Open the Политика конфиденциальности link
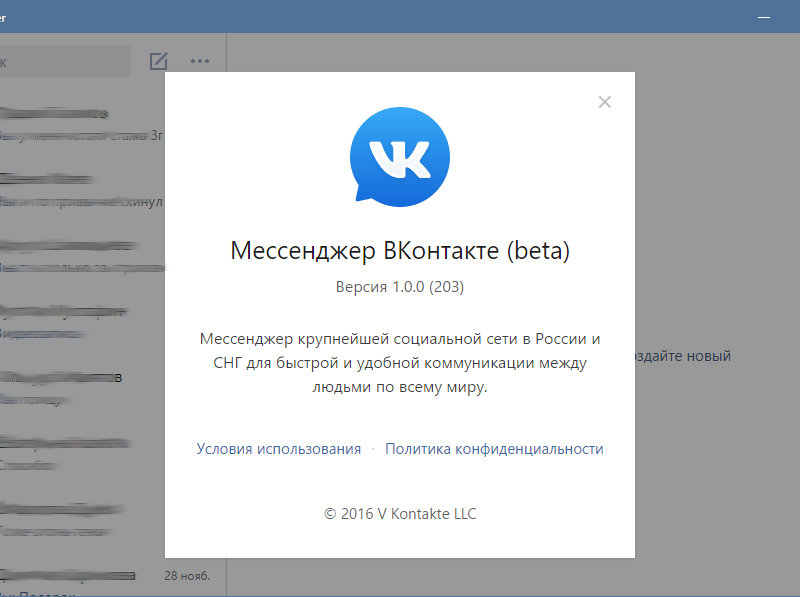The image size is (800, 597). click(494, 449)
